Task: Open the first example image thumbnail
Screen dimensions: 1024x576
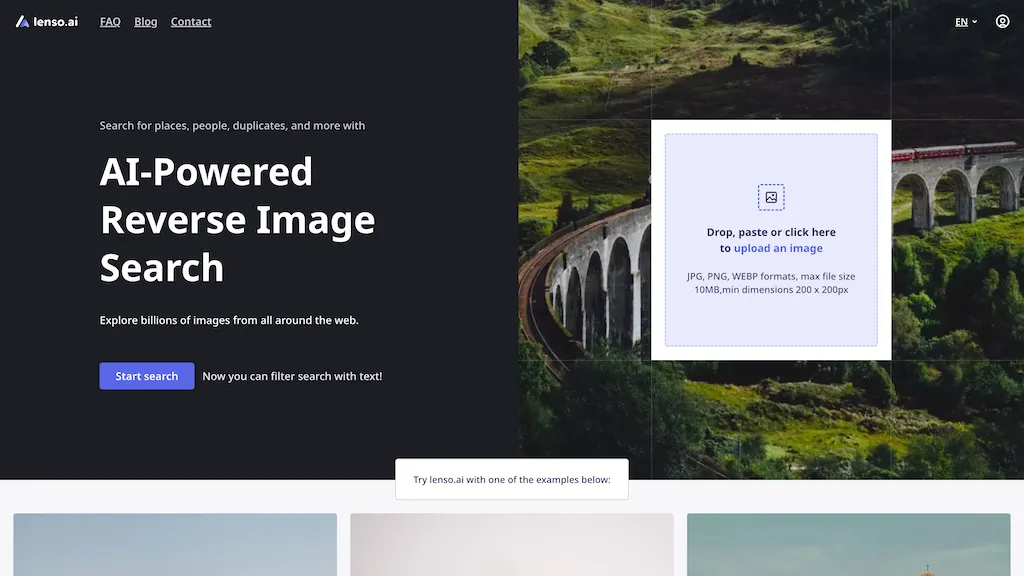Action: tap(175, 545)
